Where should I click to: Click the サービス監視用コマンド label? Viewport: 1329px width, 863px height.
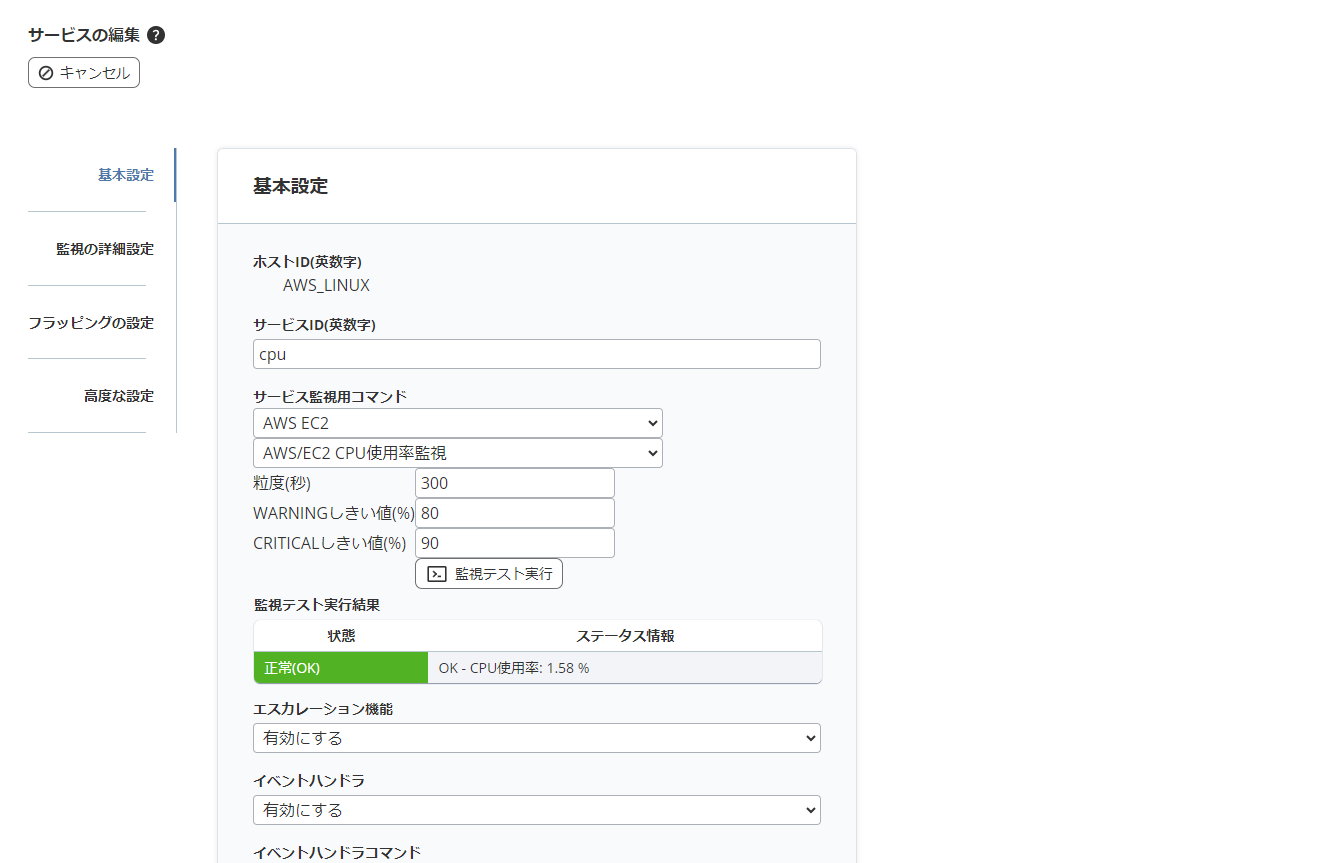pyautogui.click(x=330, y=396)
